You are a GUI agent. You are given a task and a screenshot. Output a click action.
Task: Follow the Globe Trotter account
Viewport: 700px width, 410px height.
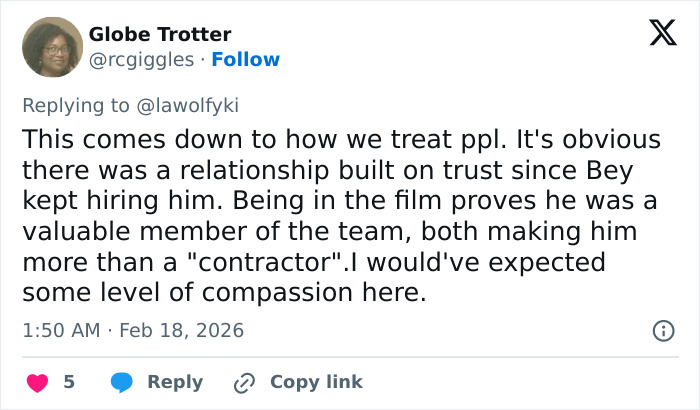coord(246,59)
